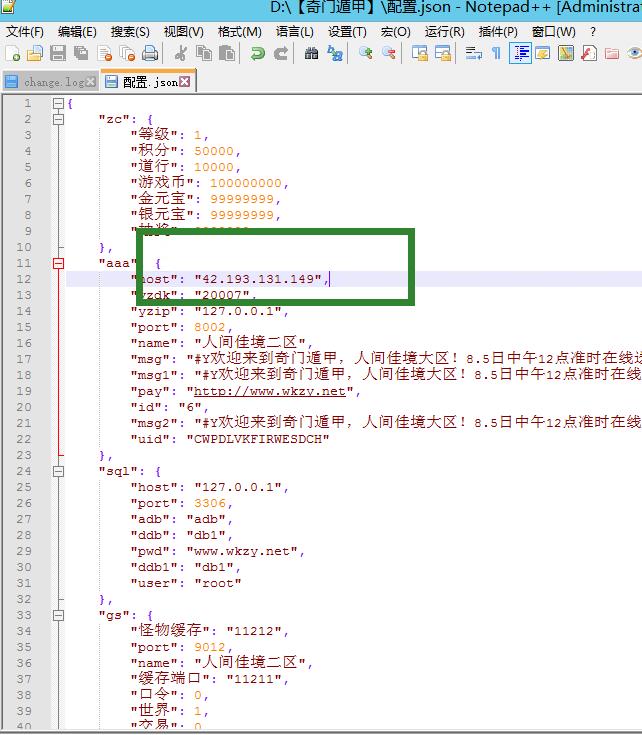Toggle the indent guide toolbar button
The image size is (642, 735).
point(520,54)
